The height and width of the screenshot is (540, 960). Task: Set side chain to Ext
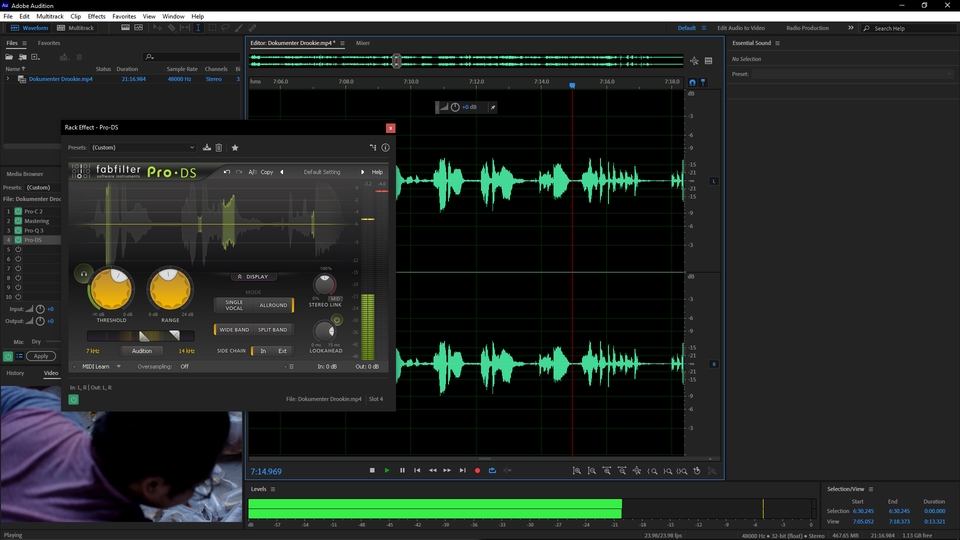tap(282, 351)
